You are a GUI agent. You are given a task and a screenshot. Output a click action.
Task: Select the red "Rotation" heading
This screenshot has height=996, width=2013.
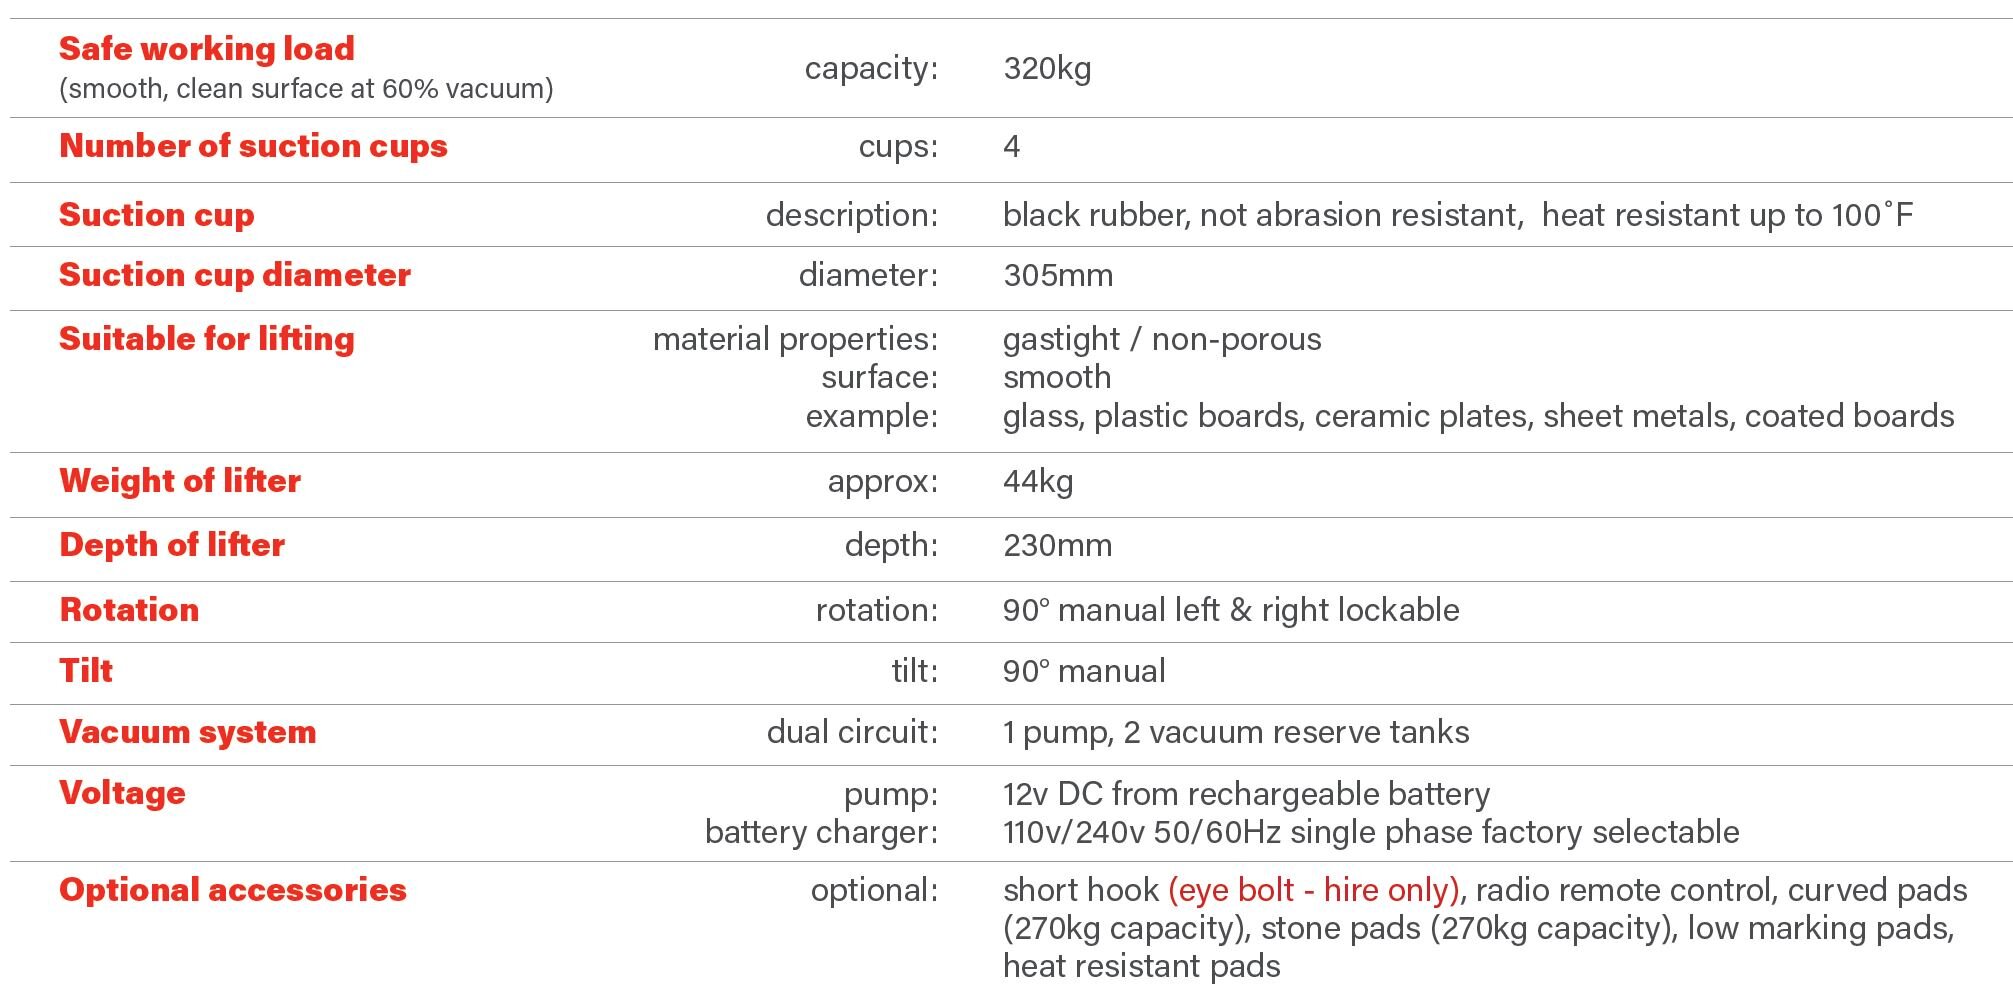[129, 610]
